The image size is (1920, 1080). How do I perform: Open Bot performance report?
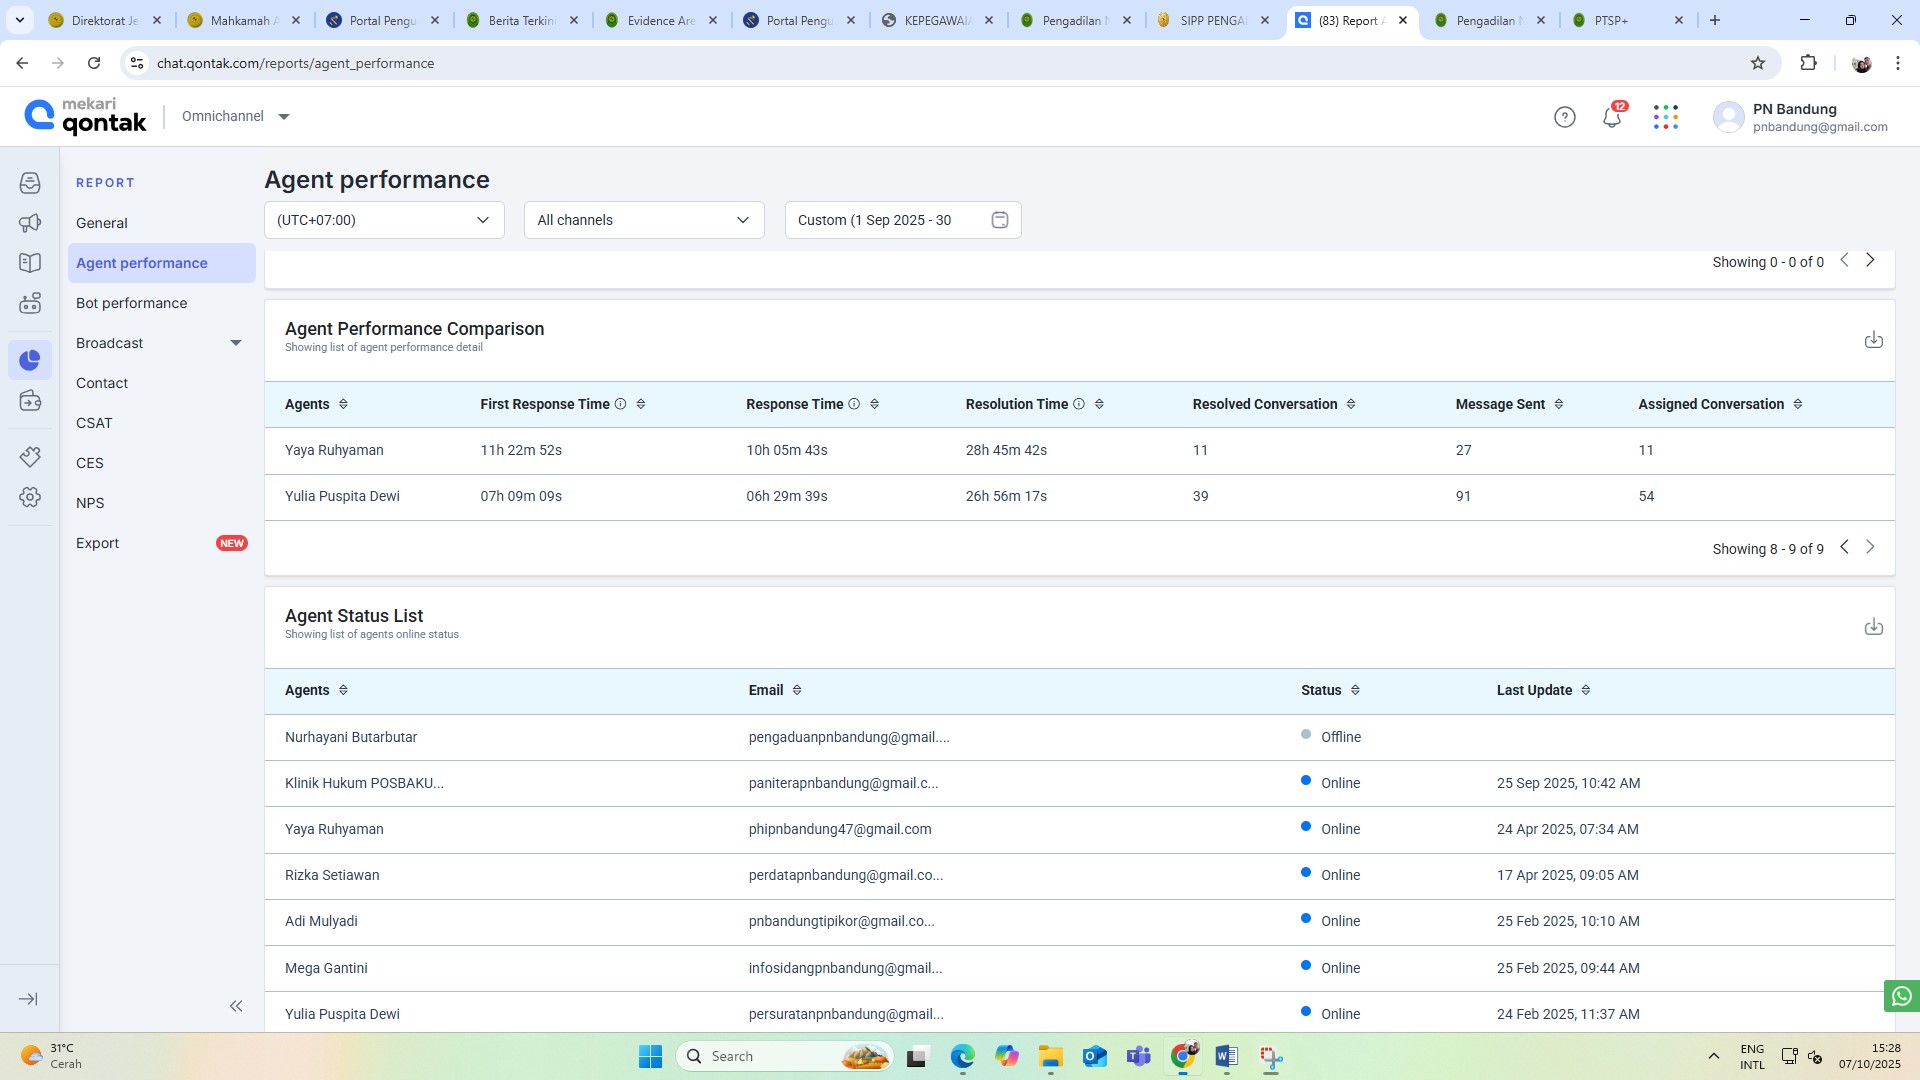click(131, 303)
